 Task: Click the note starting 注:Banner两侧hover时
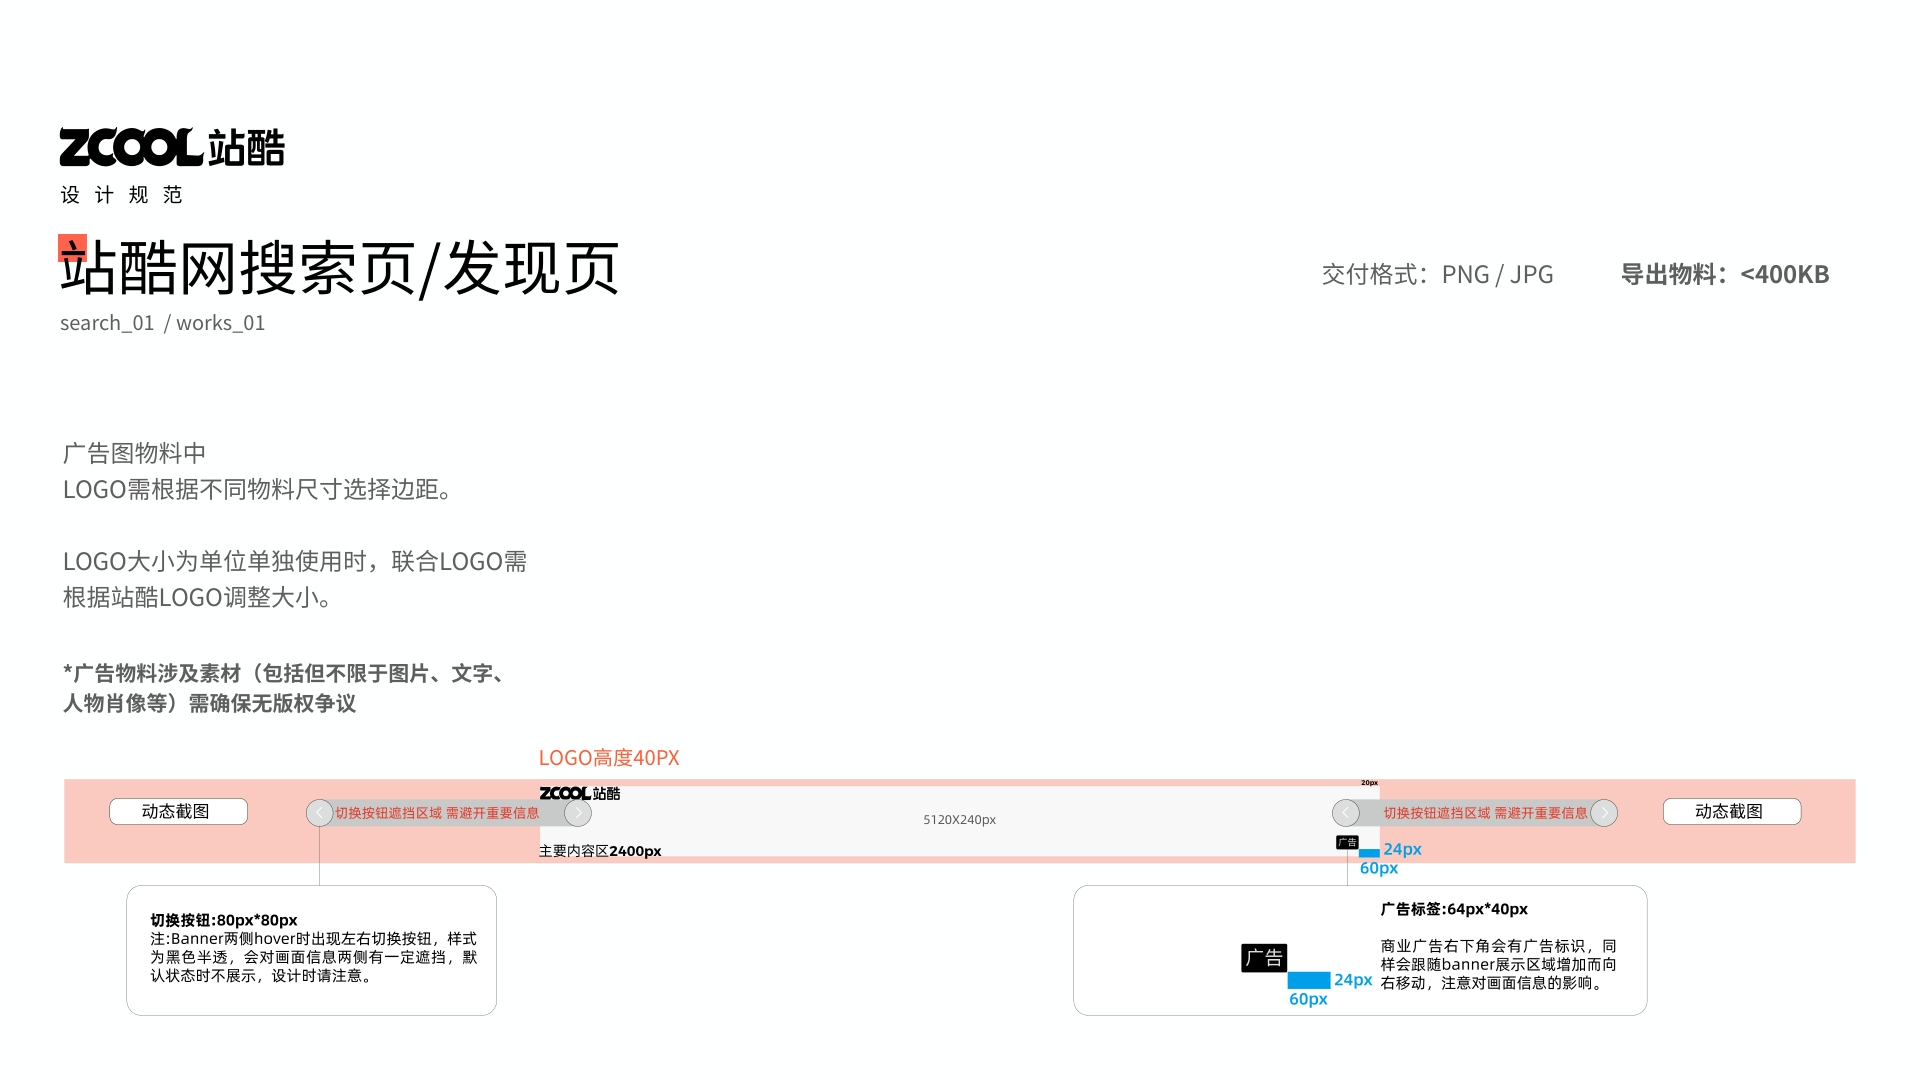tap(314, 957)
